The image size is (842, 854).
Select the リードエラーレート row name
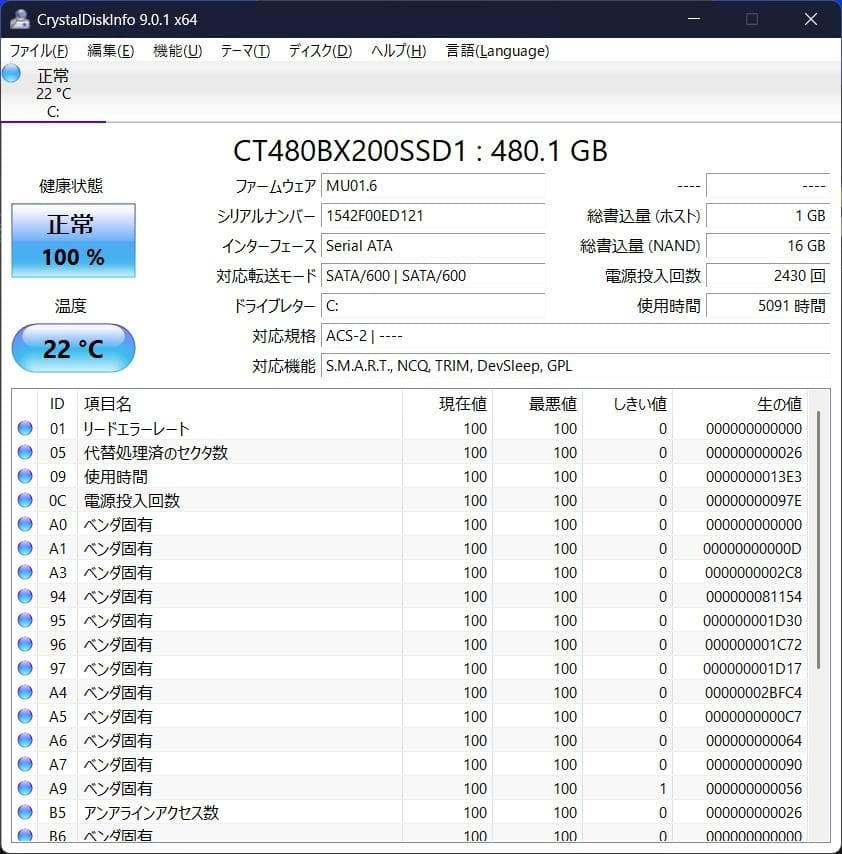pos(136,429)
